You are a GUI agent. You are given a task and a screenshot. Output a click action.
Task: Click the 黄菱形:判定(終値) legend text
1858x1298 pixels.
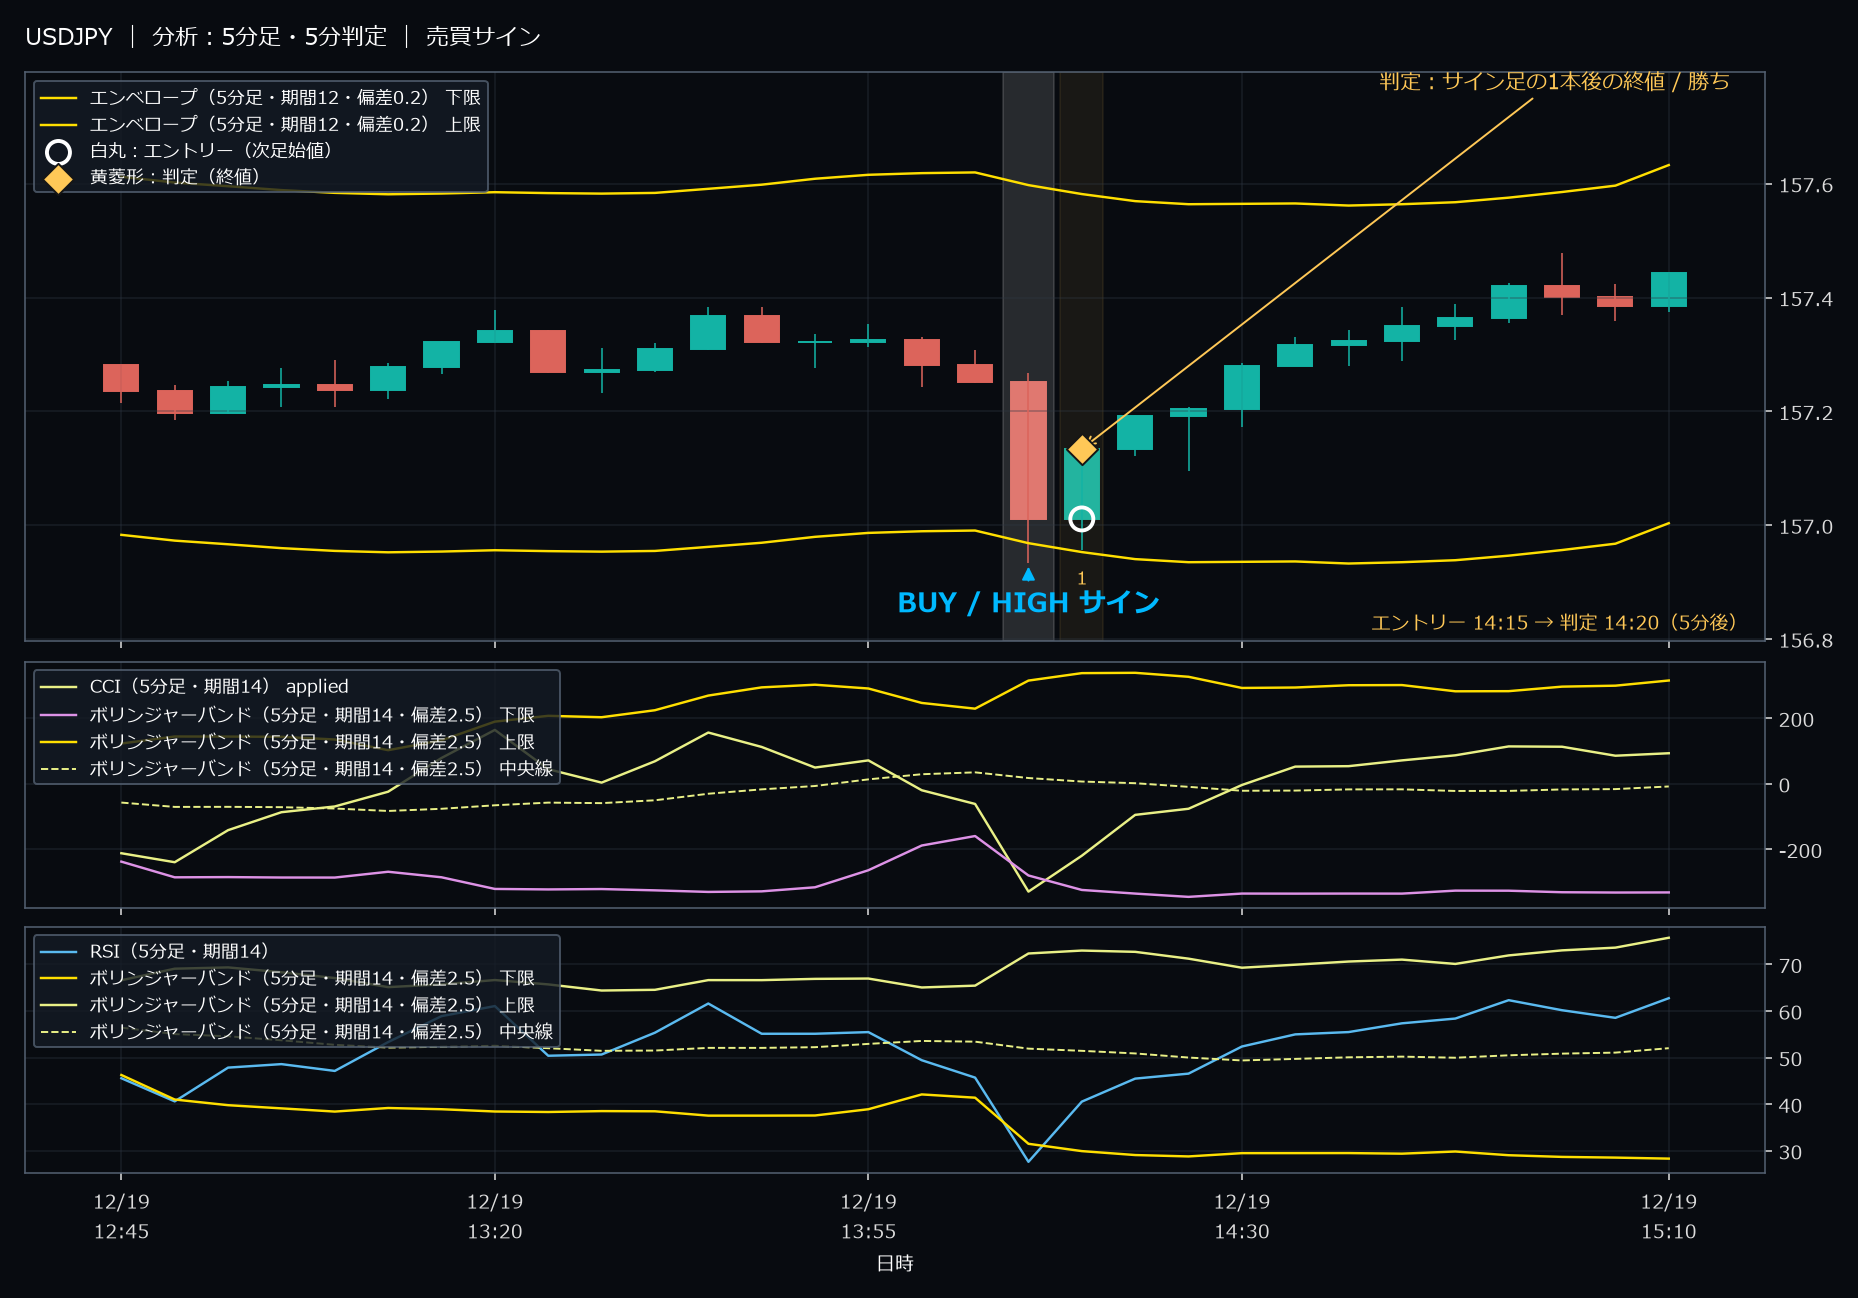(175, 176)
